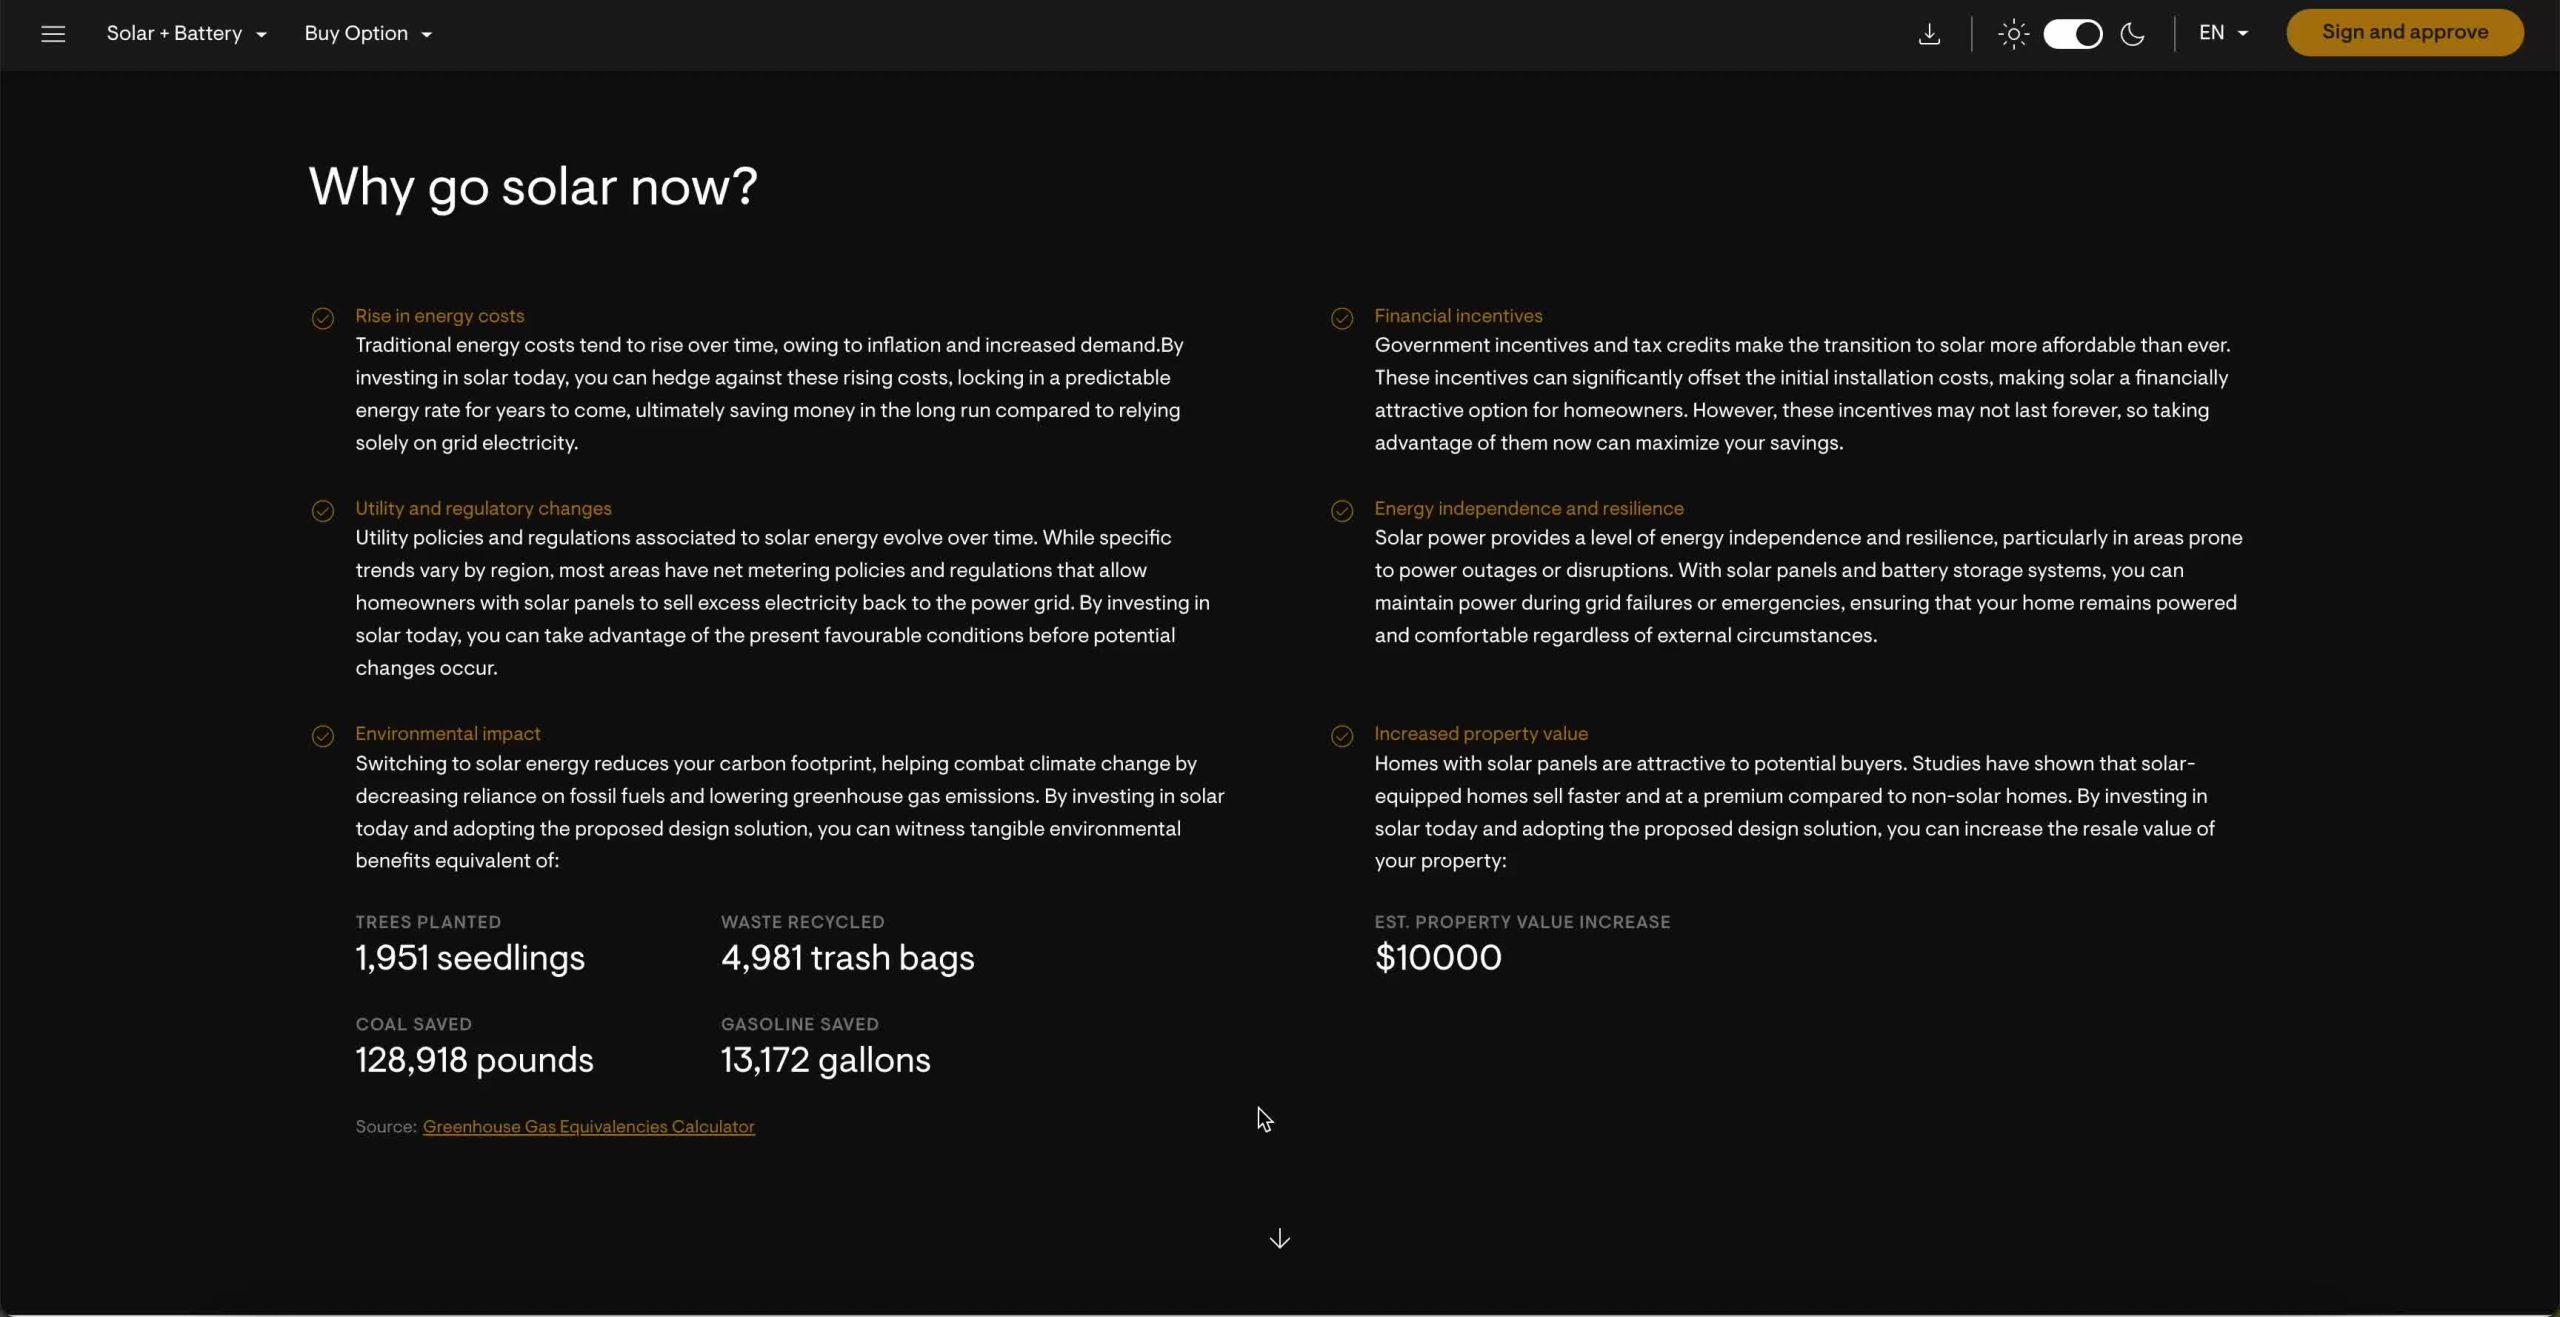Open the Buy Option dropdown
The width and height of the screenshot is (2560, 1317).
tap(368, 33)
